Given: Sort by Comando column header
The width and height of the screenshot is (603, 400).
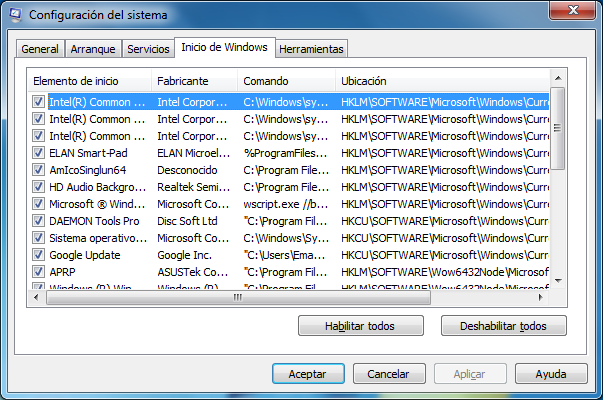Looking at the screenshot, I should pyautogui.click(x=287, y=81).
